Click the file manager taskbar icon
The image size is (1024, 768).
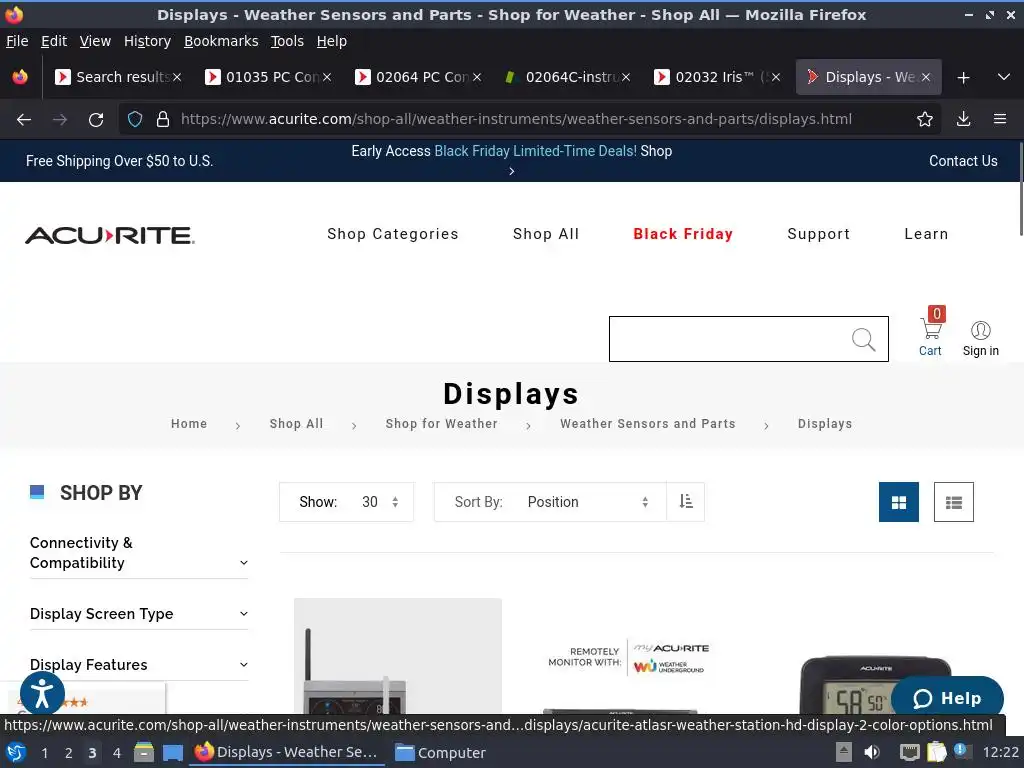144,752
